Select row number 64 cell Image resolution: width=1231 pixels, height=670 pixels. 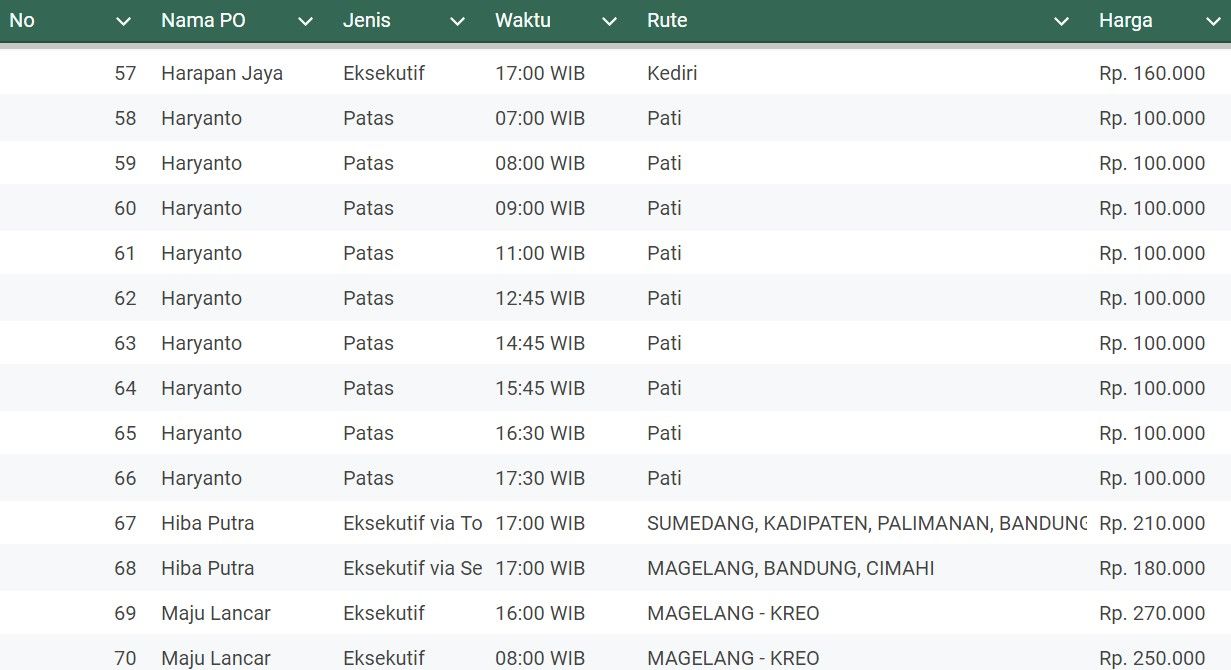125,388
